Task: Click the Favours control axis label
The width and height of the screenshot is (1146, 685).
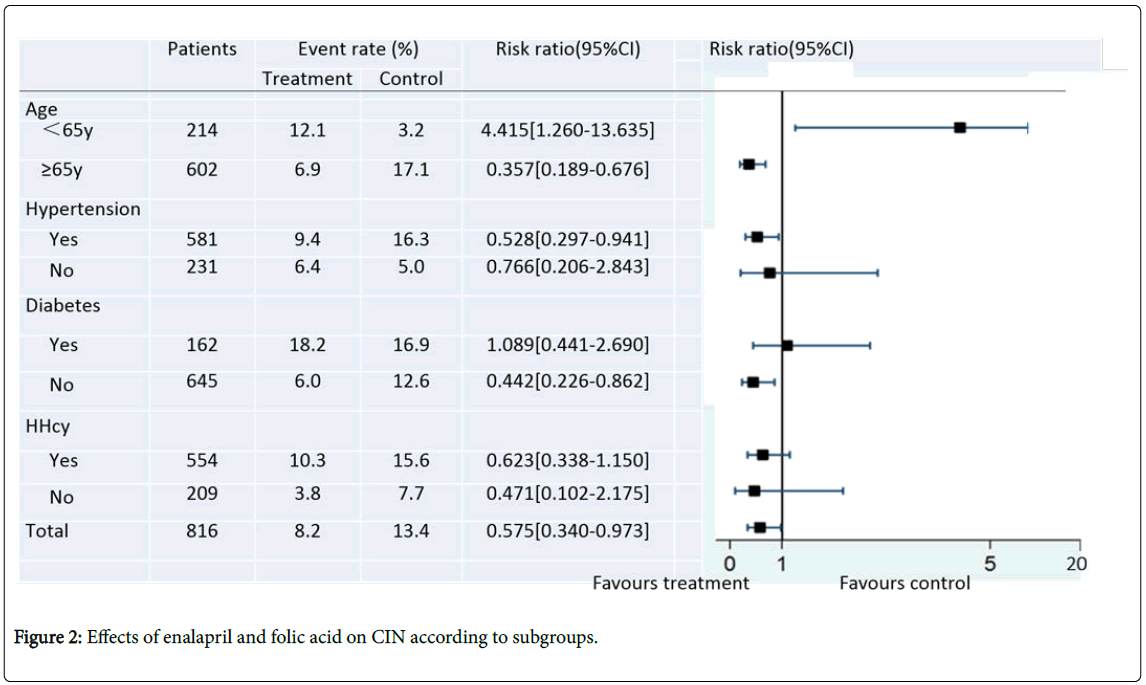Action: pos(904,583)
